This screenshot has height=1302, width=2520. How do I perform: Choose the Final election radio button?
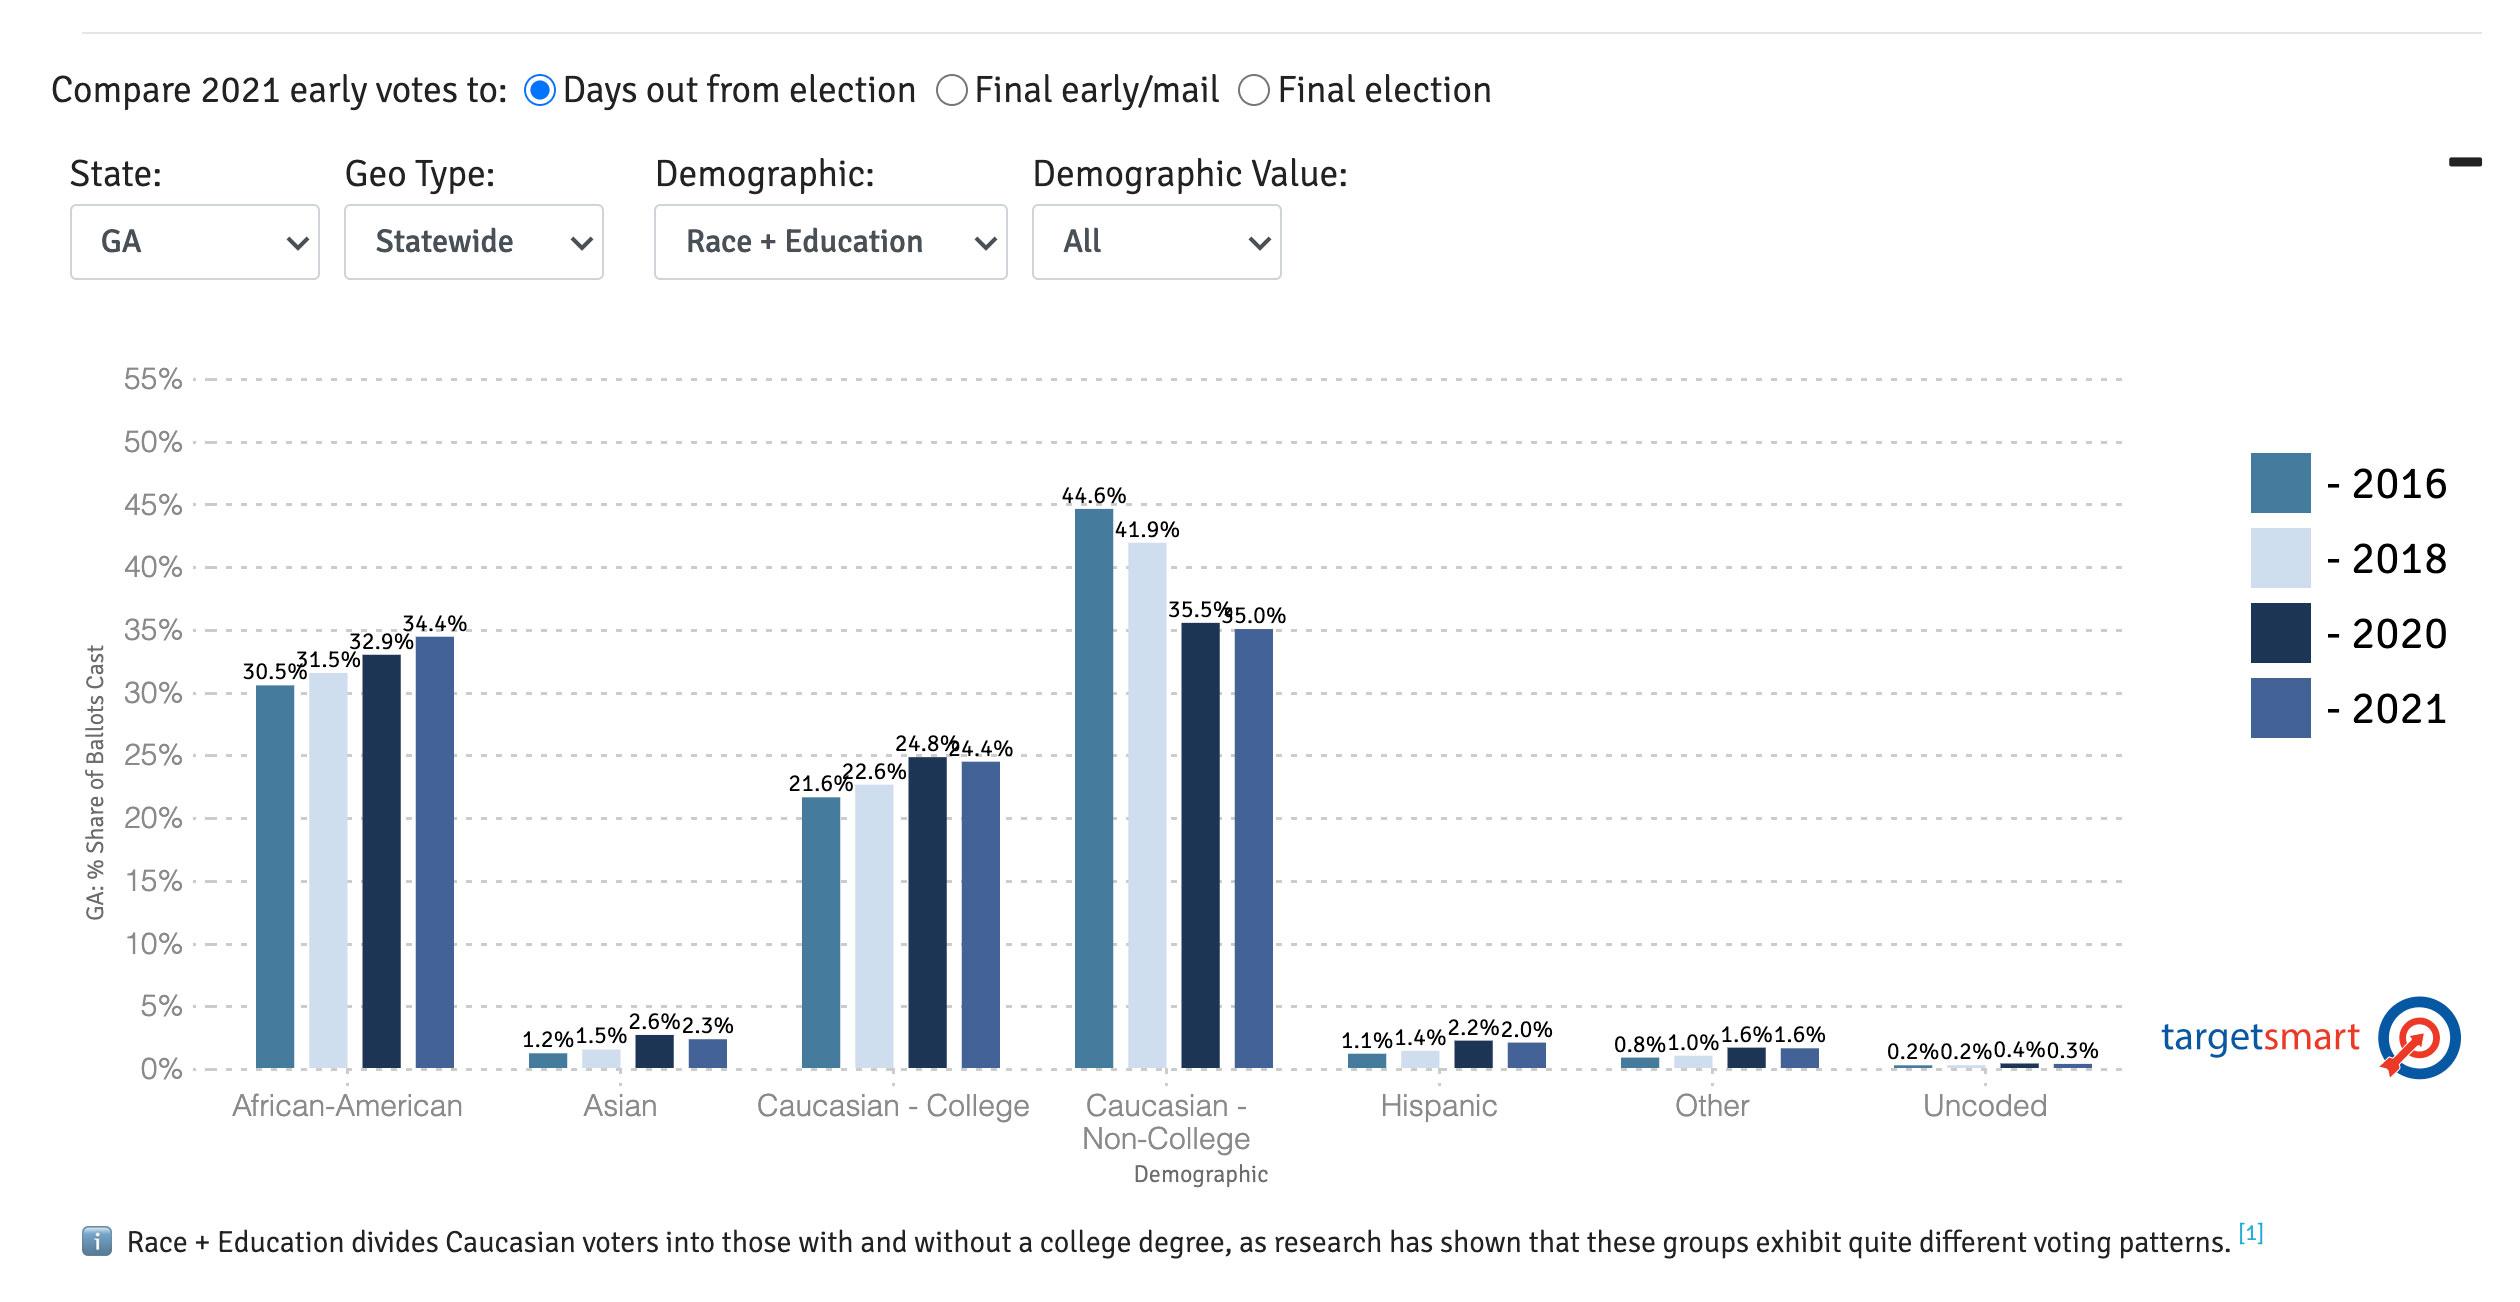point(1254,91)
